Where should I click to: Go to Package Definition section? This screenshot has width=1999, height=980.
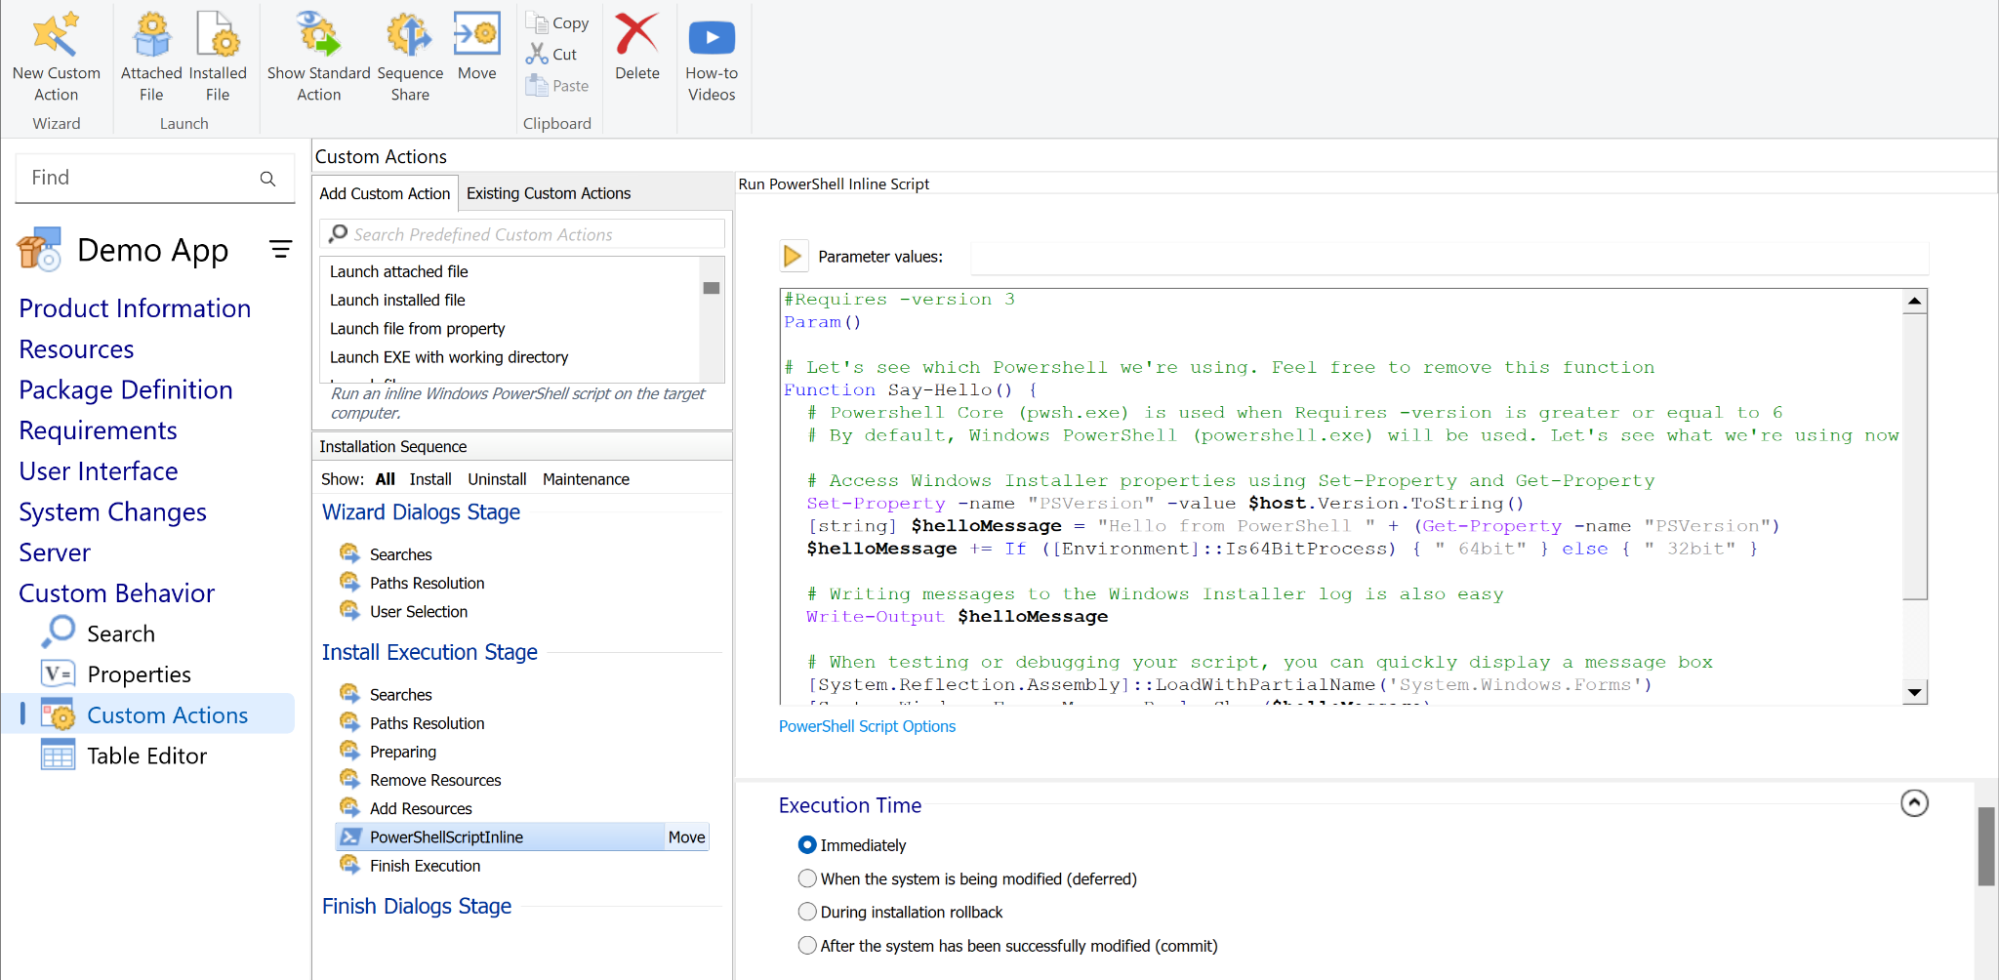pos(126,390)
